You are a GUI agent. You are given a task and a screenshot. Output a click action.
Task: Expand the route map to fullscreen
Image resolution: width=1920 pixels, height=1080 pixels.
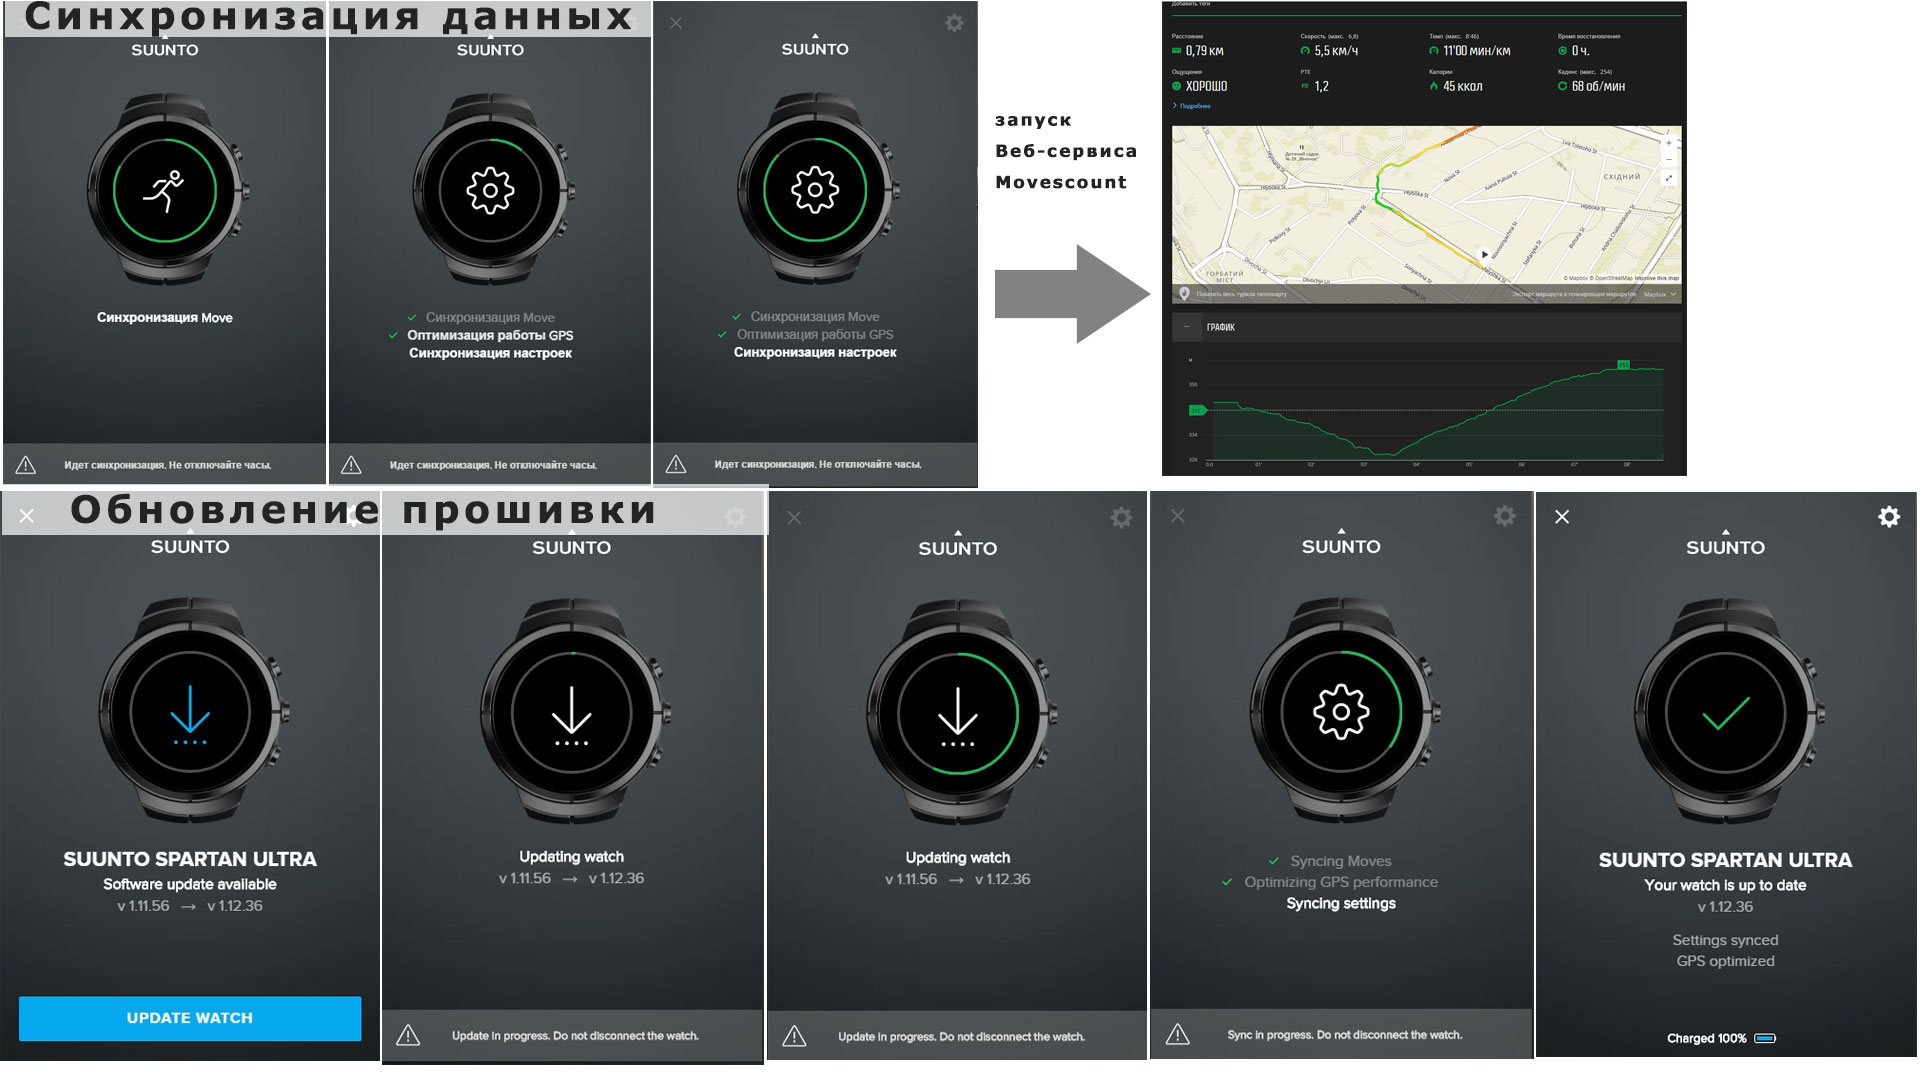point(1668,178)
